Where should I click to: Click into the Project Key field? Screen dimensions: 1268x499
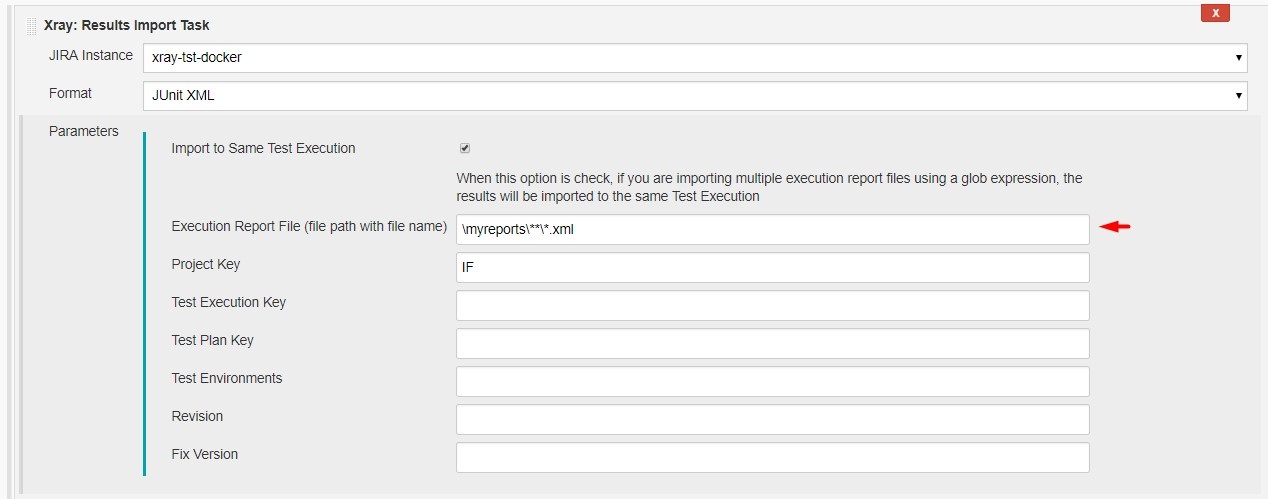(x=773, y=267)
